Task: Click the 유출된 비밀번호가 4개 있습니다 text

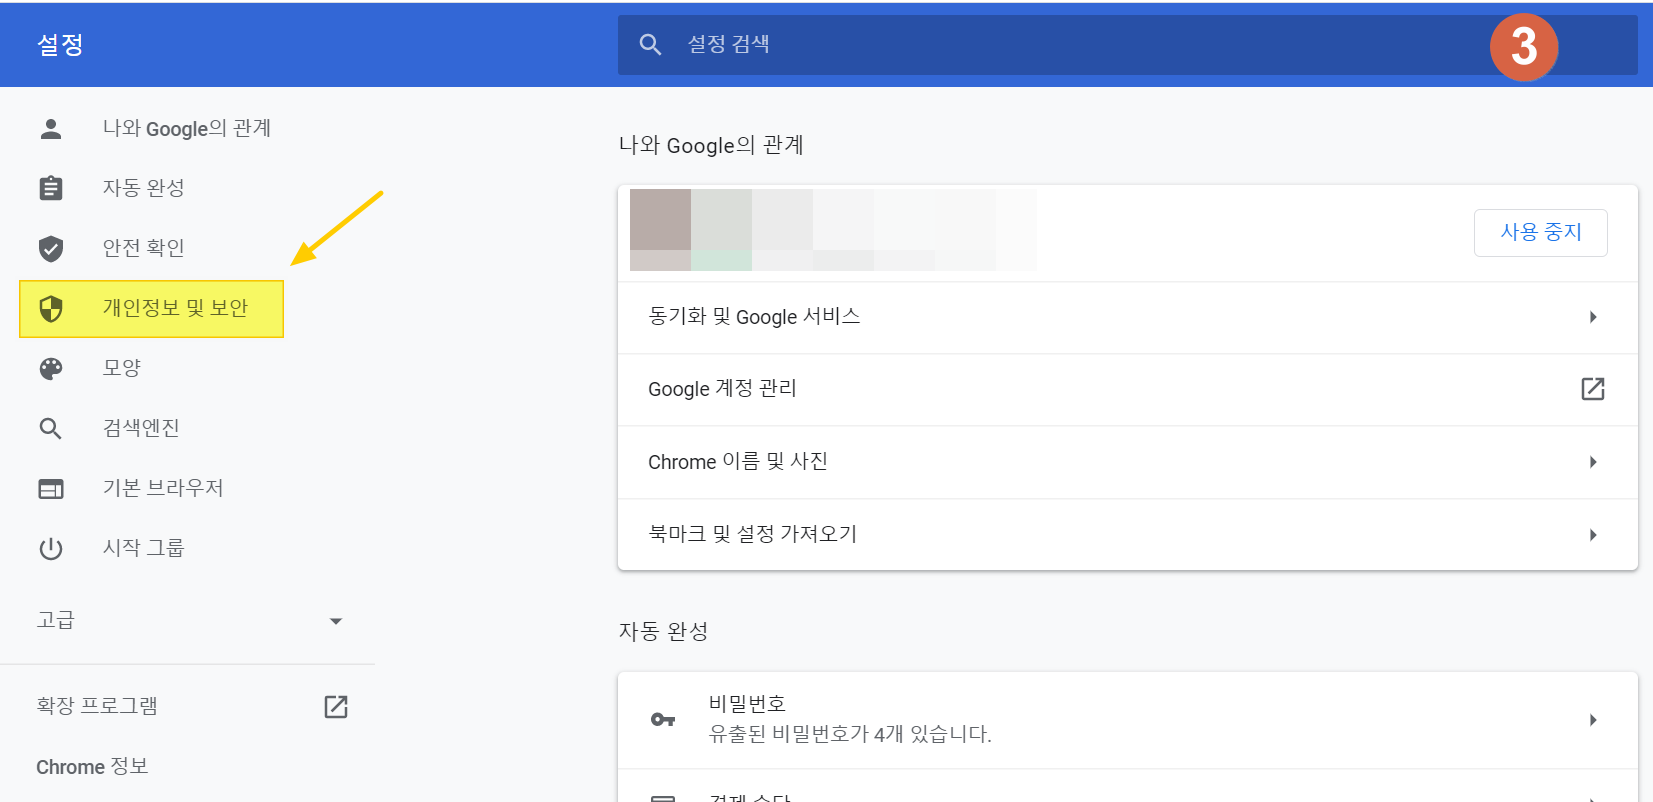Action: (850, 734)
